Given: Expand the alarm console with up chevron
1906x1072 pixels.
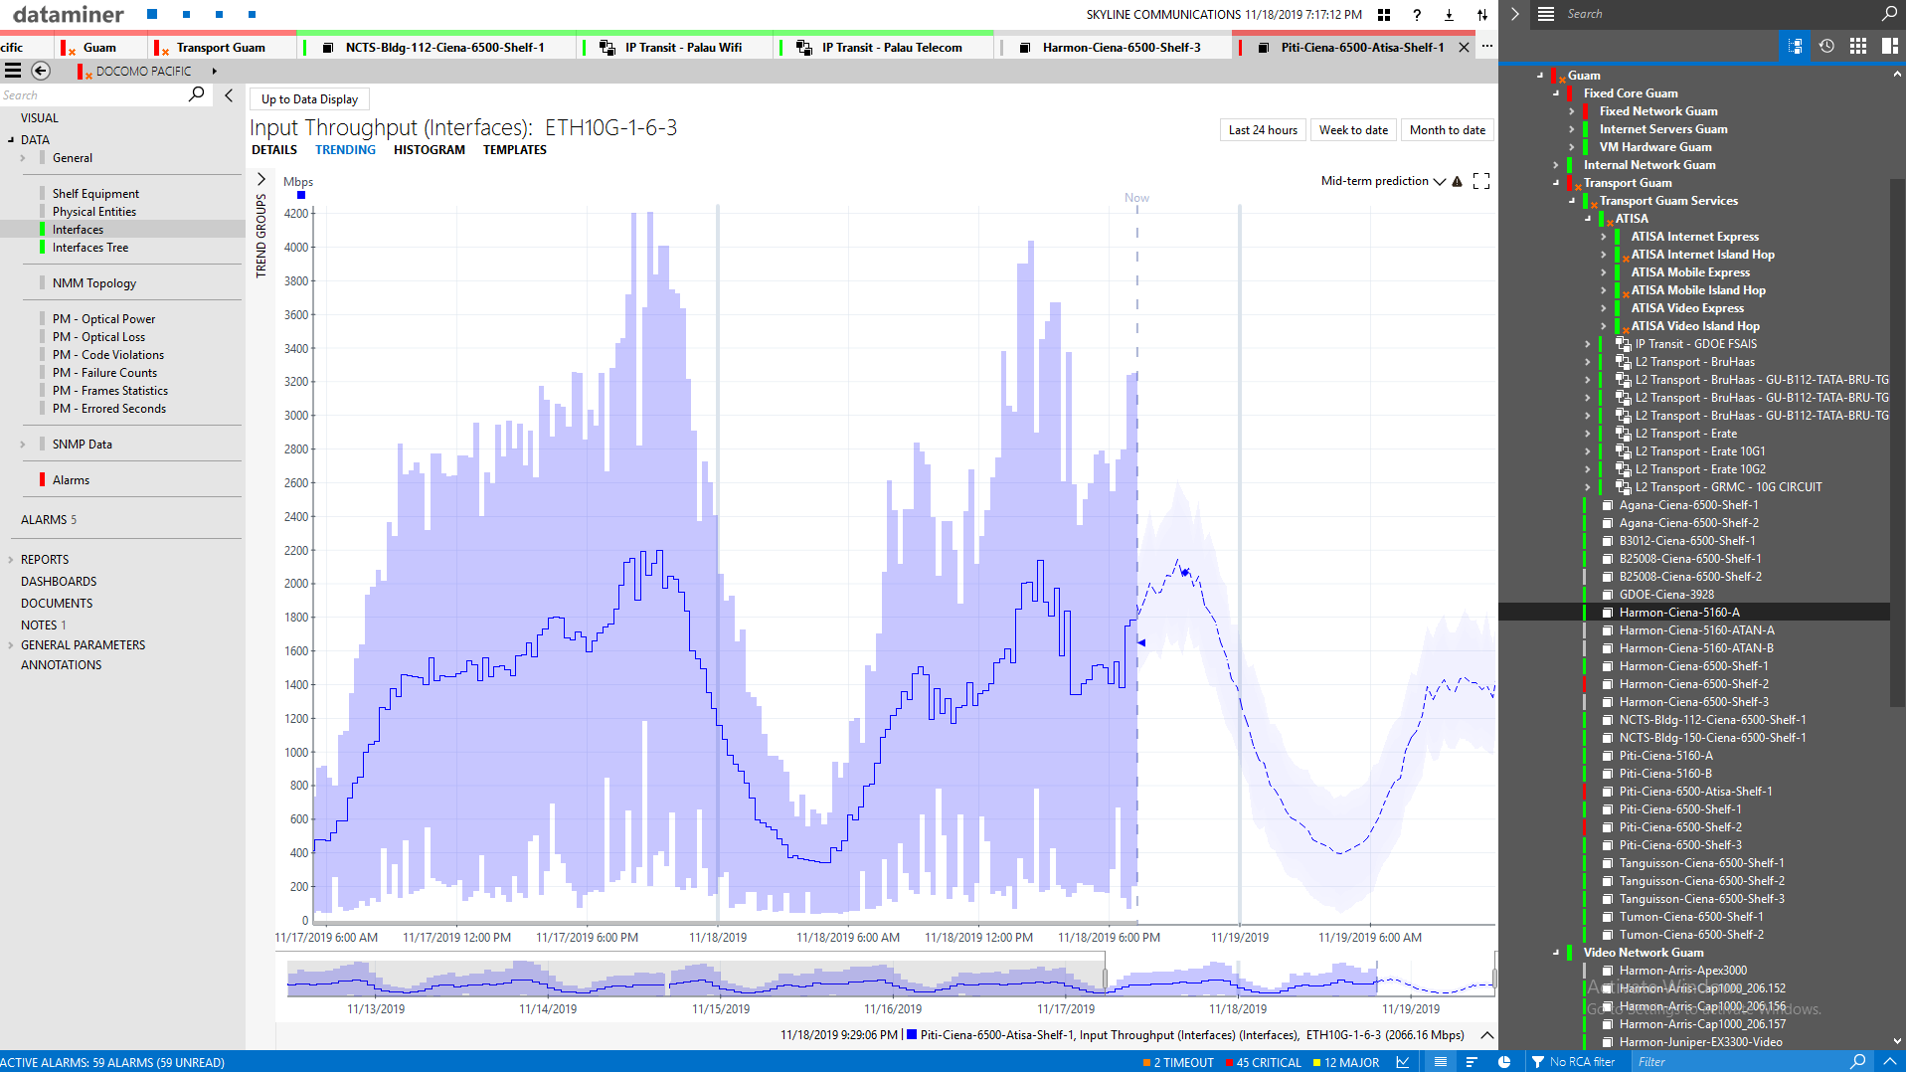Looking at the screenshot, I should 1890,1062.
